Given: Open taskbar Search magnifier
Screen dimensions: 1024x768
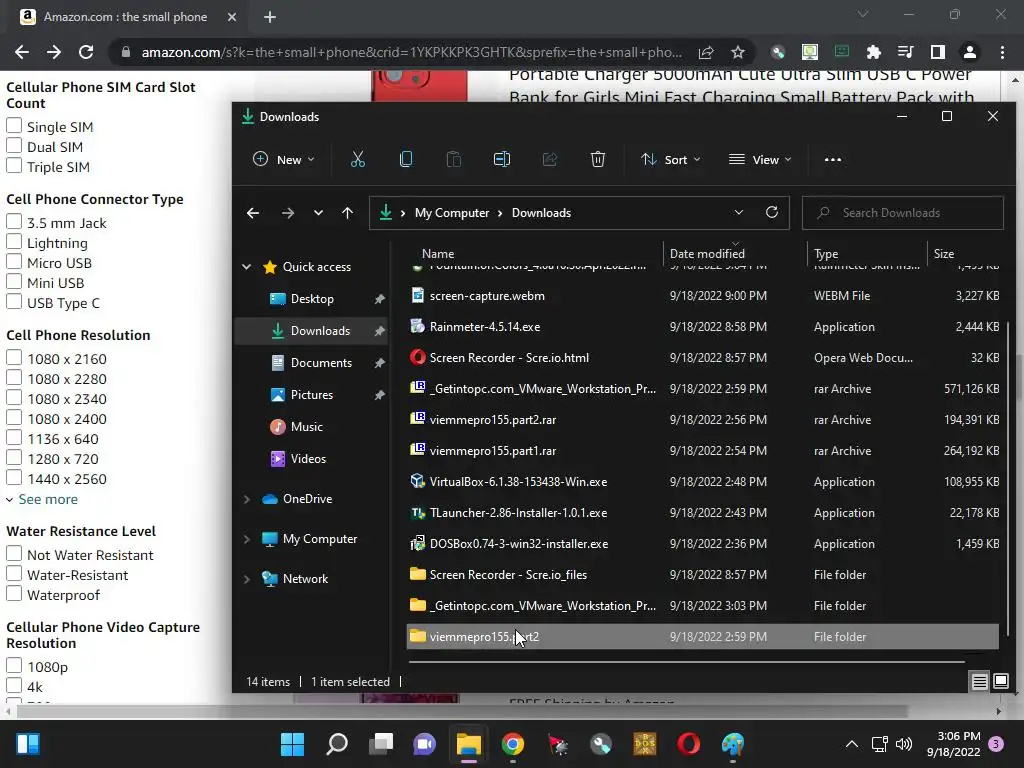Looking at the screenshot, I should [336, 744].
